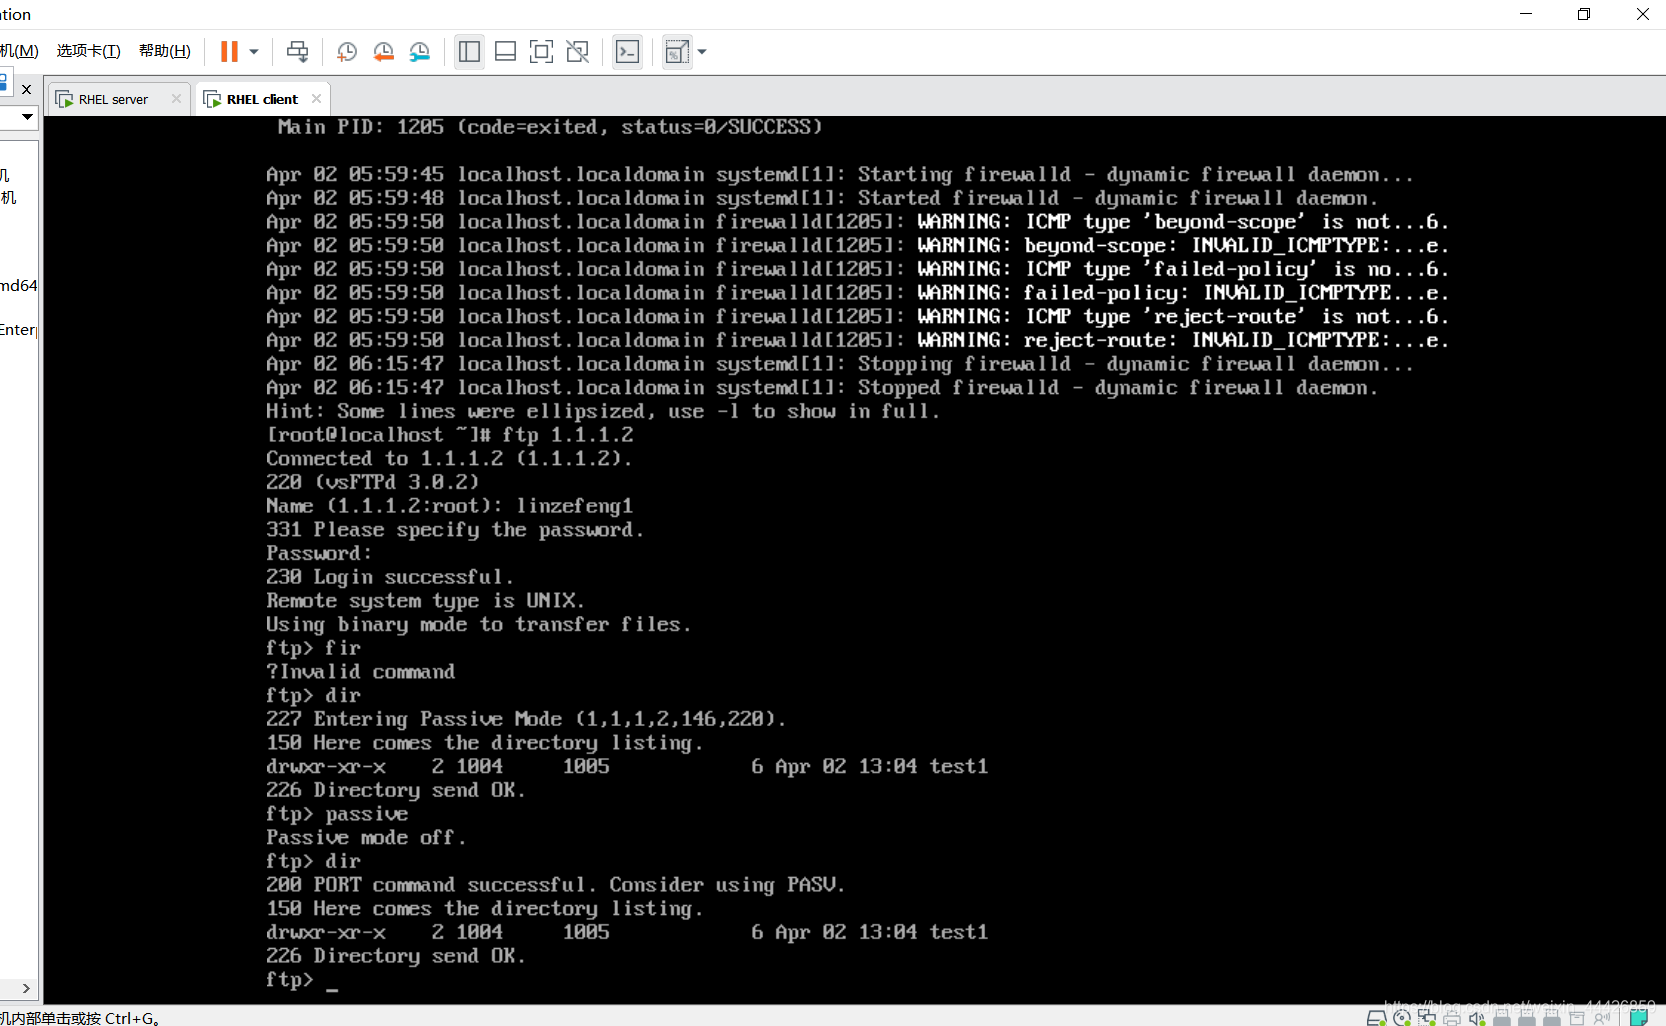1666x1026 pixels.
Task: Click 'Login successful.' line in terminal
Action: 390,577
